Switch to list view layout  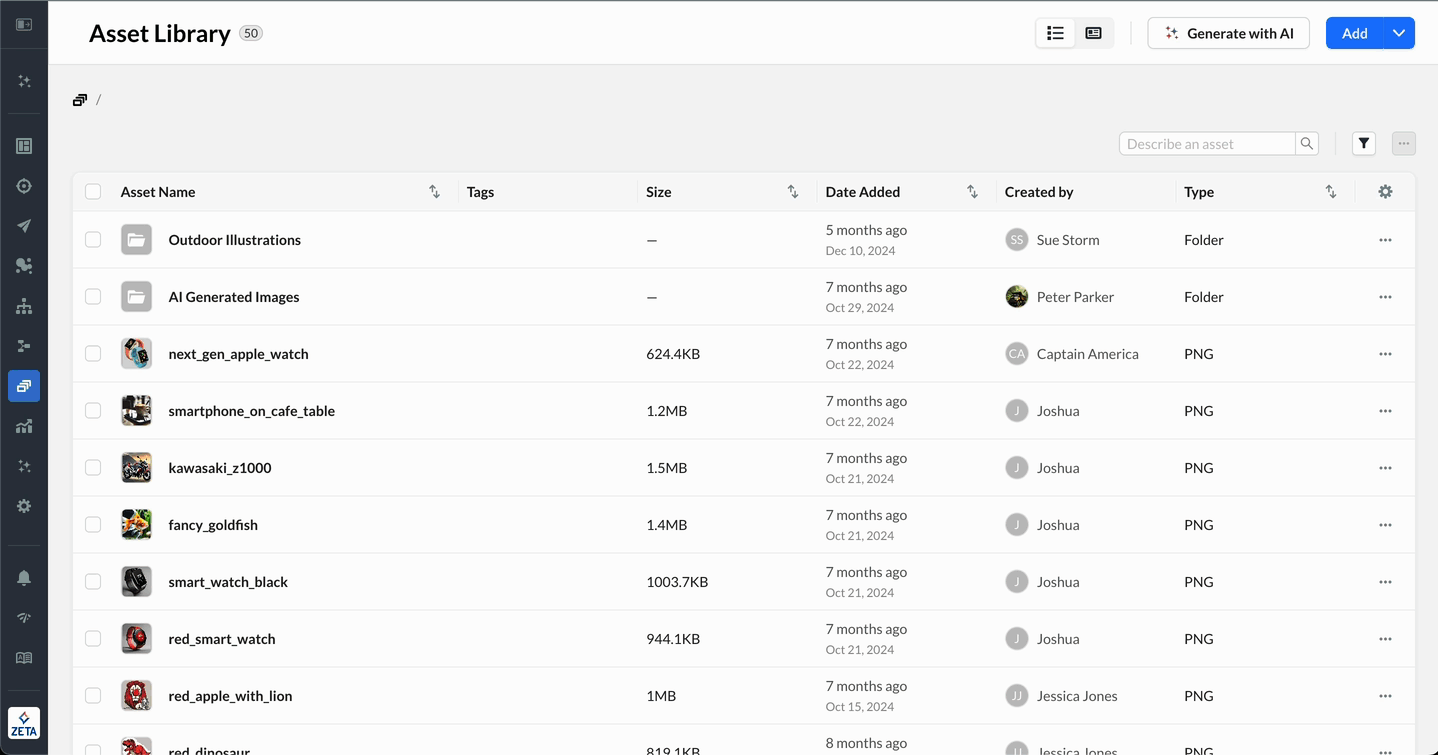coord(1055,33)
